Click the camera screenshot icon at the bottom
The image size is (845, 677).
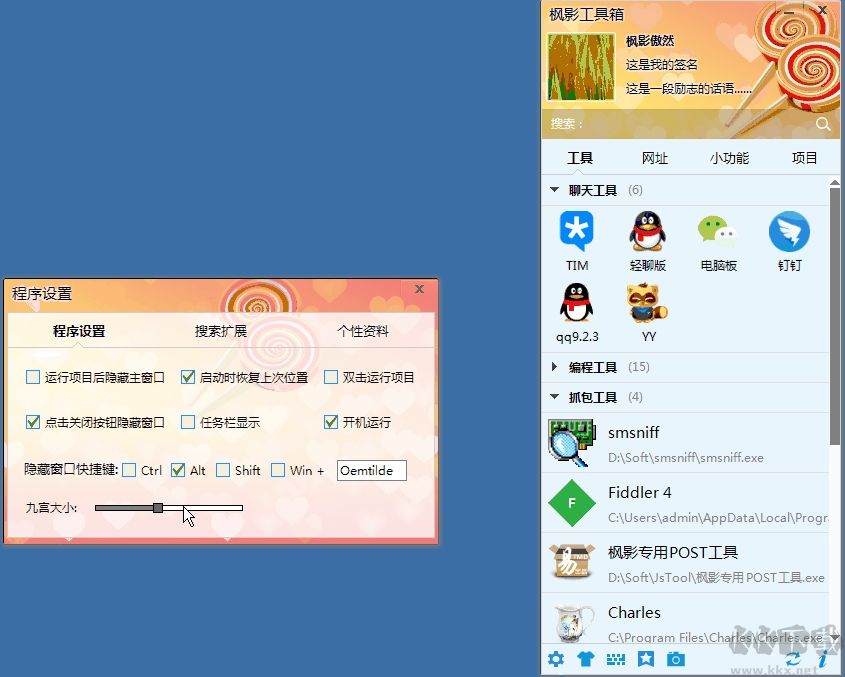point(675,659)
